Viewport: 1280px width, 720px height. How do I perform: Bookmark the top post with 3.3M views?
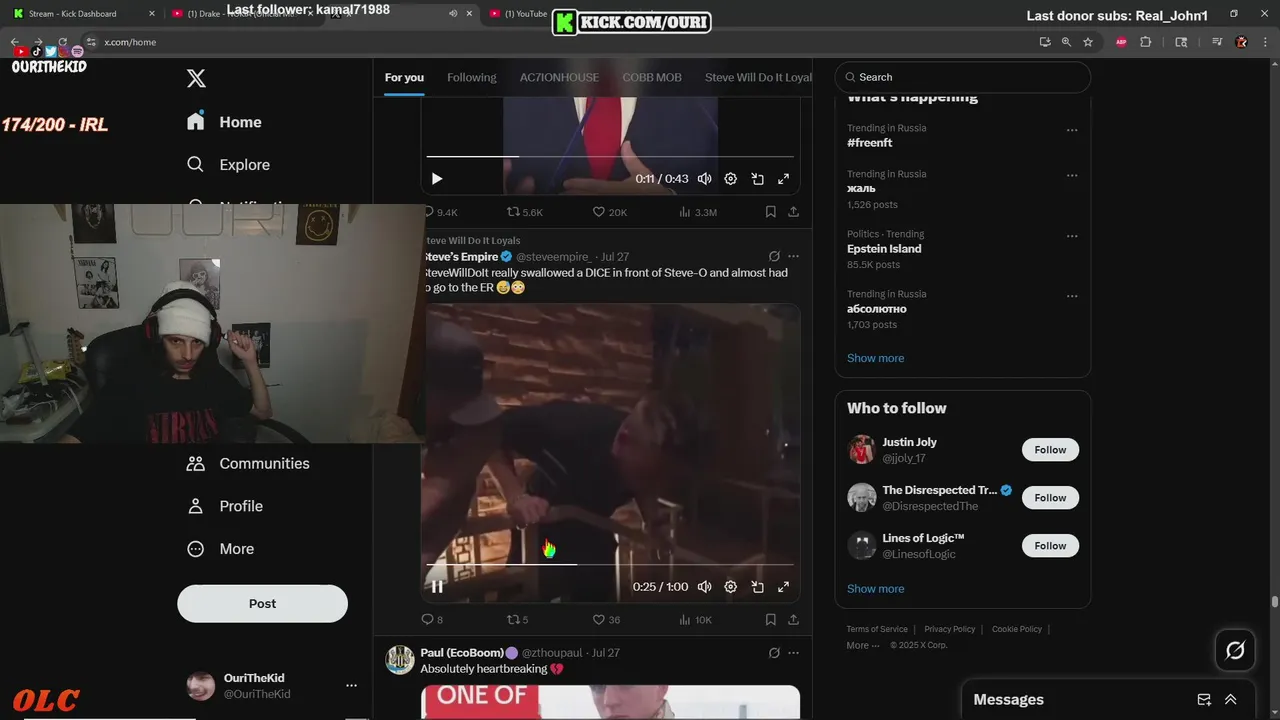771,212
